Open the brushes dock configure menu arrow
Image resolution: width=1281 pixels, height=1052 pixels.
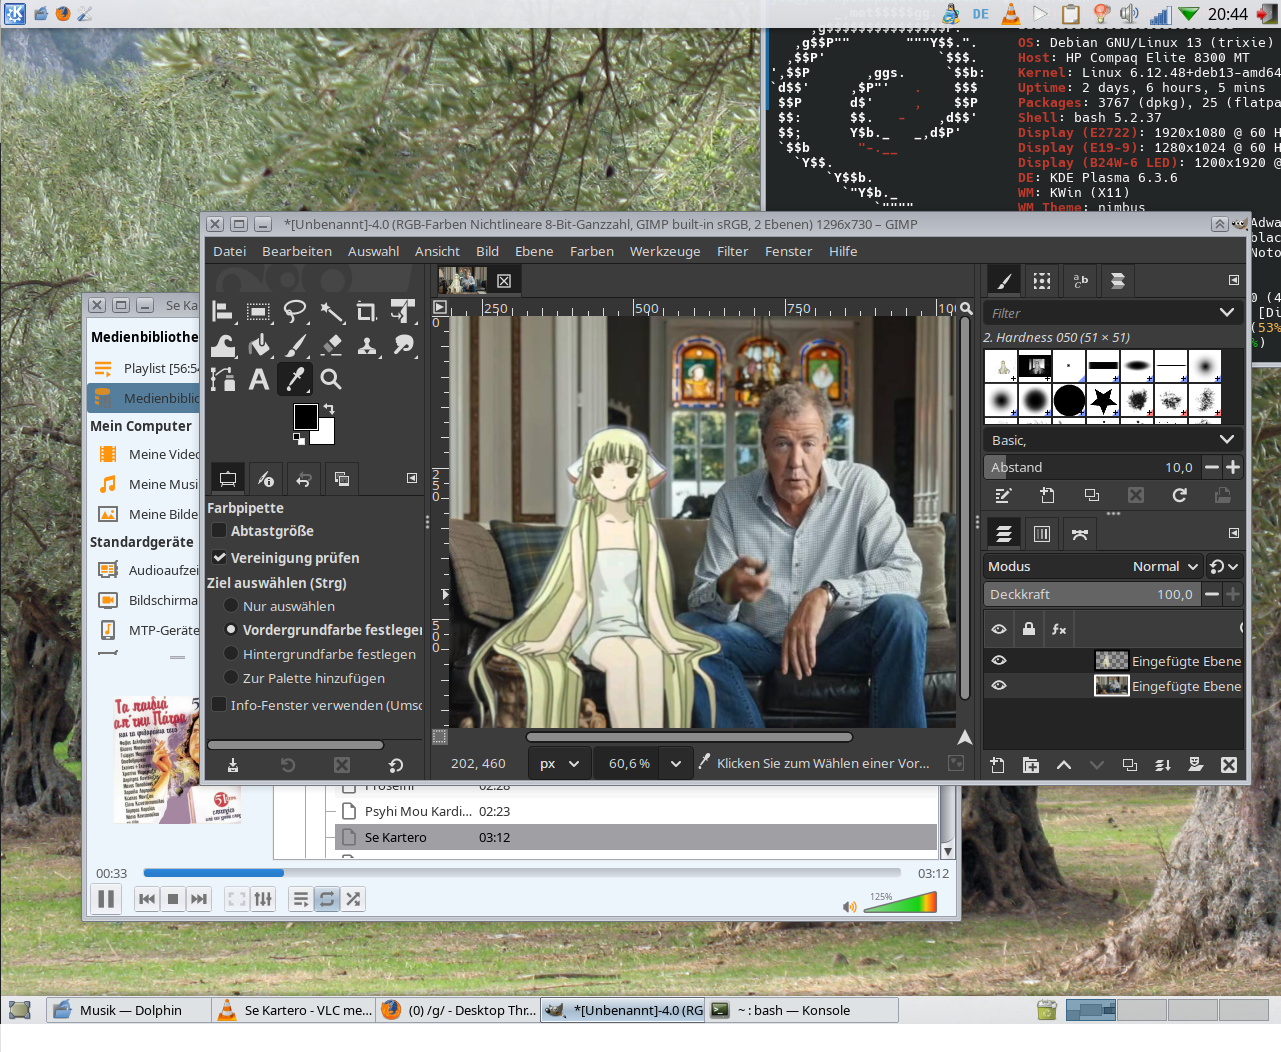(1234, 281)
